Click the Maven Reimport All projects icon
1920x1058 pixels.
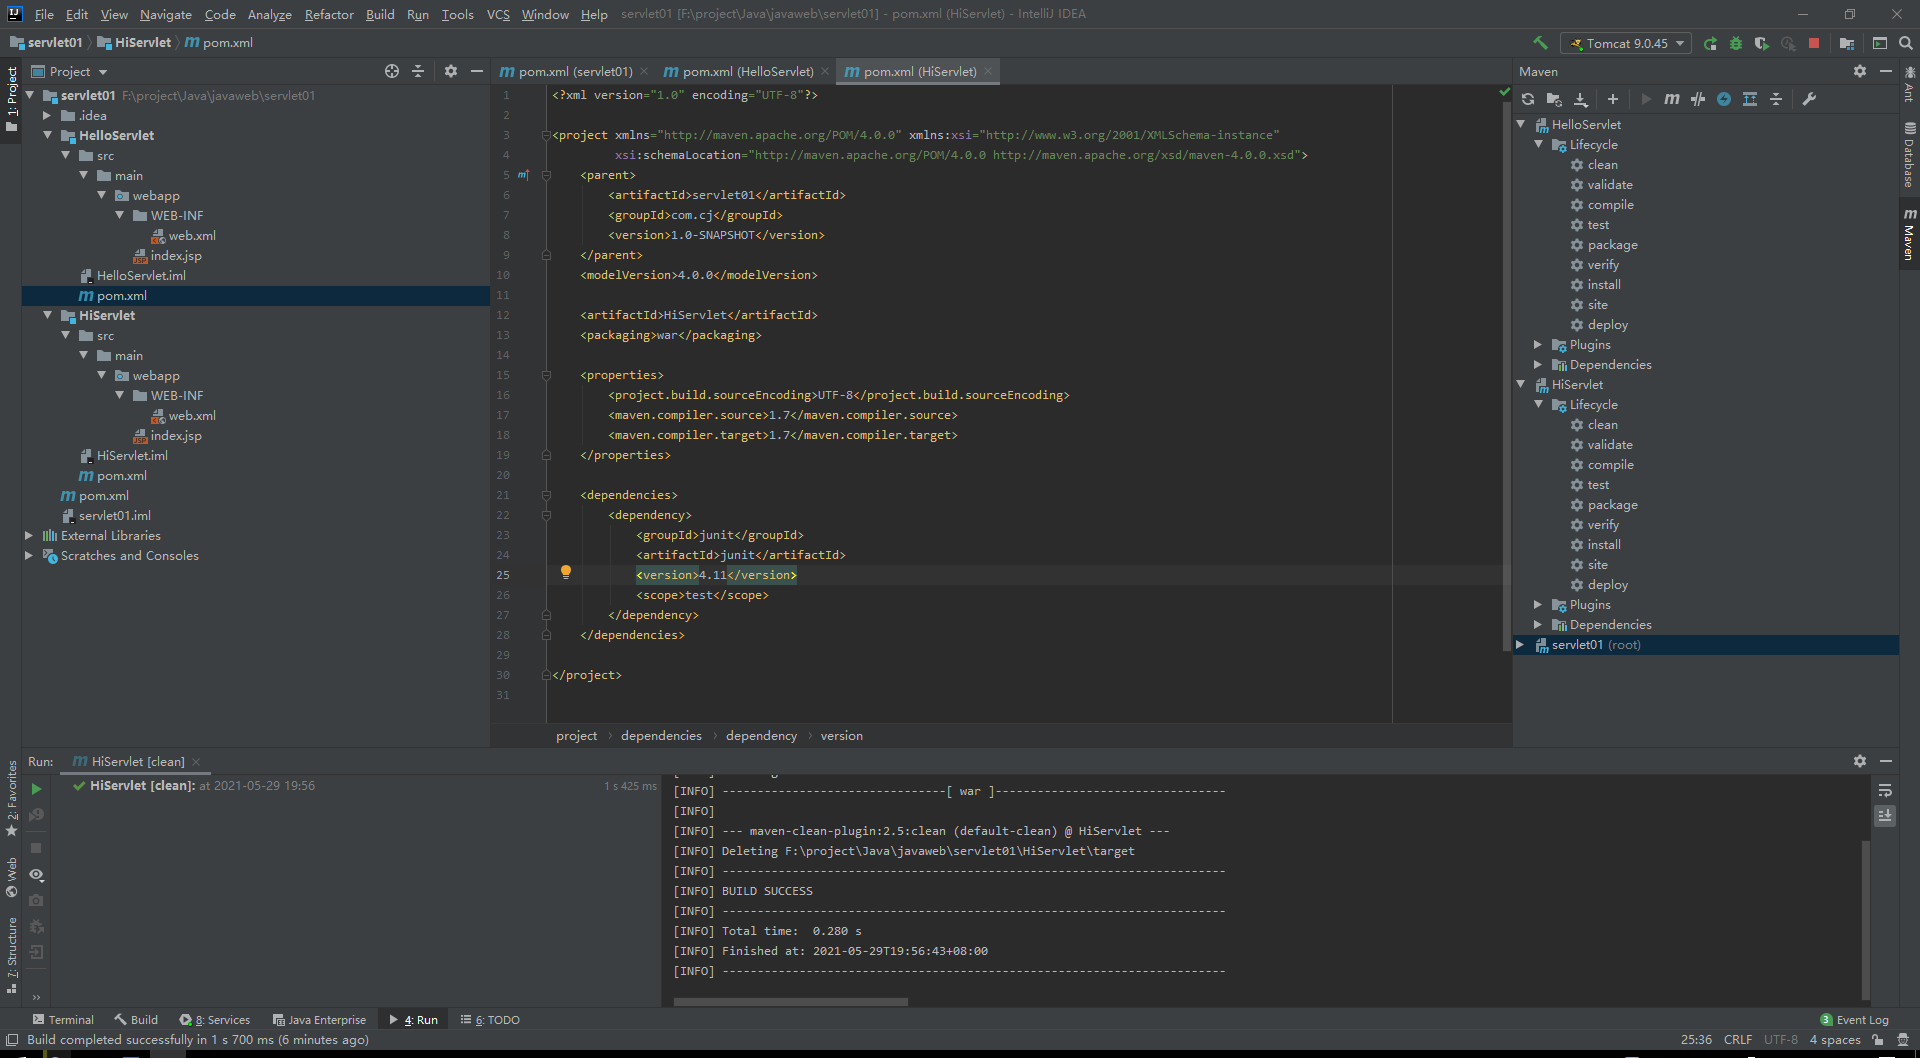1528,99
